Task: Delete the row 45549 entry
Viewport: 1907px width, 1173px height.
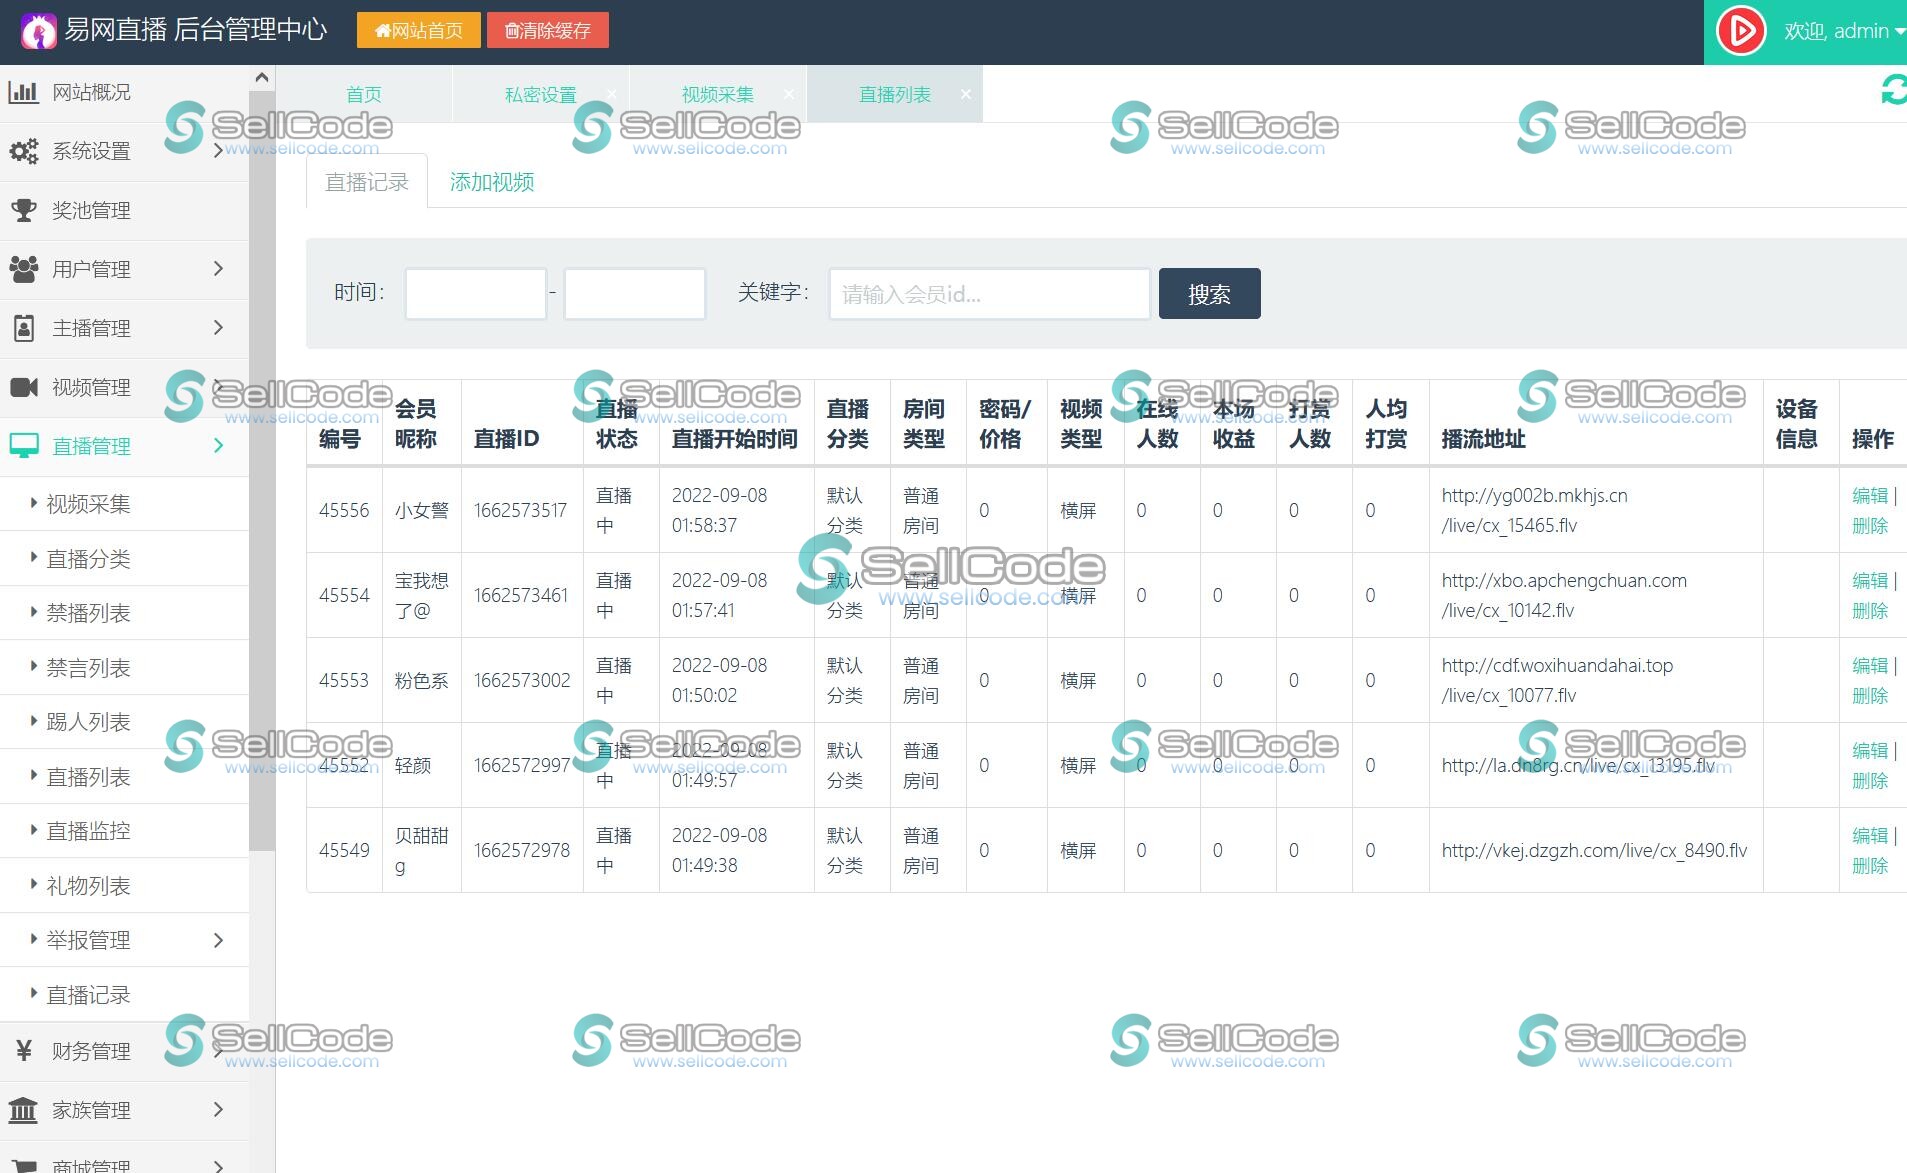Action: click(x=1869, y=866)
